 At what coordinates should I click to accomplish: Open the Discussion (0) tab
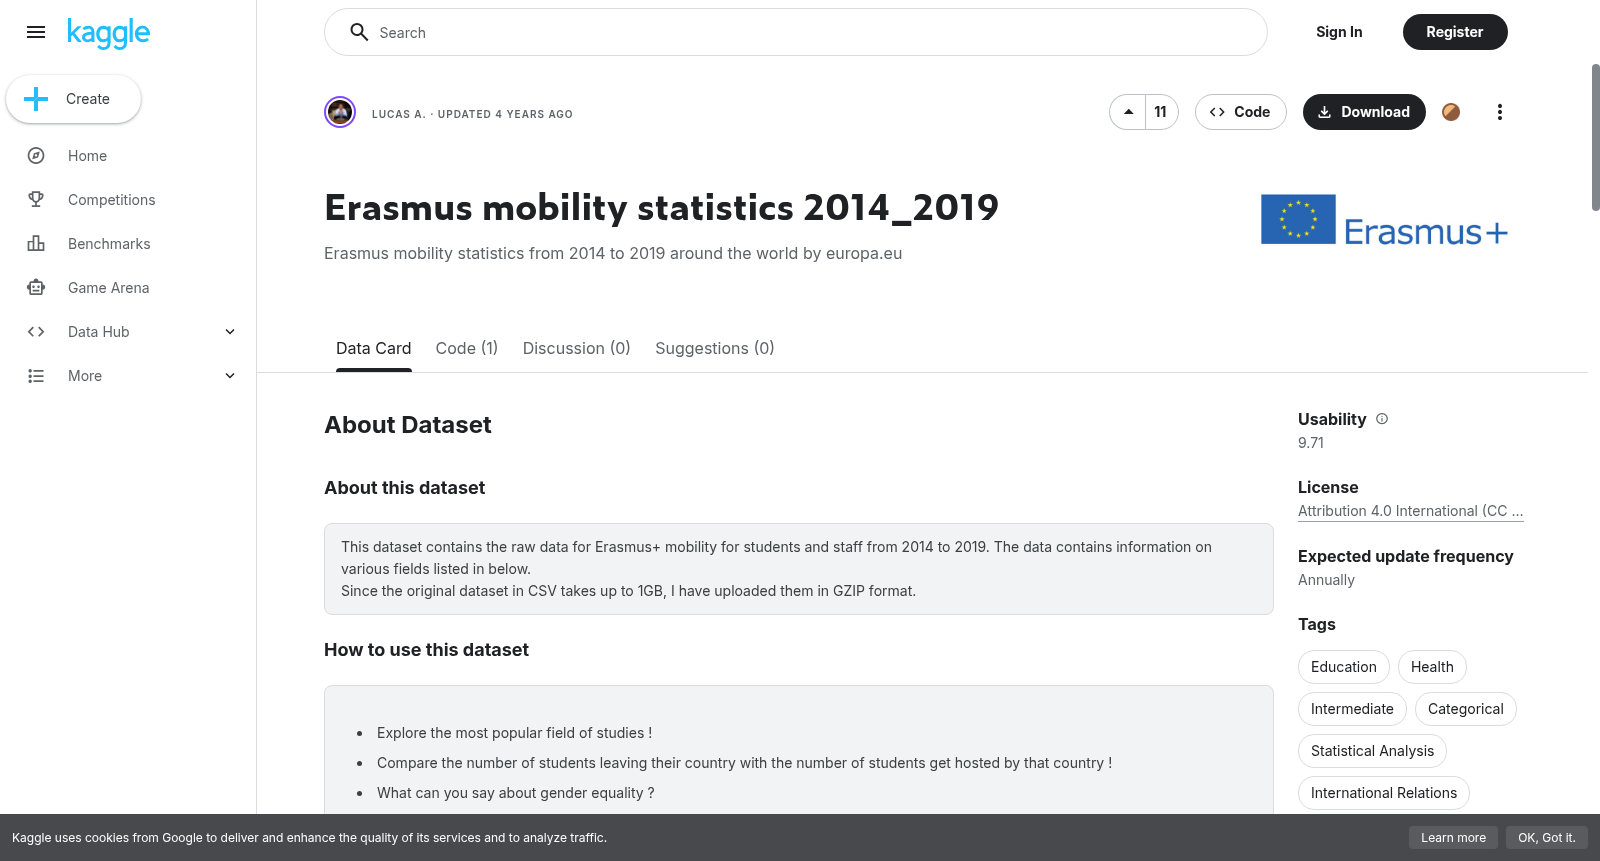(x=576, y=348)
